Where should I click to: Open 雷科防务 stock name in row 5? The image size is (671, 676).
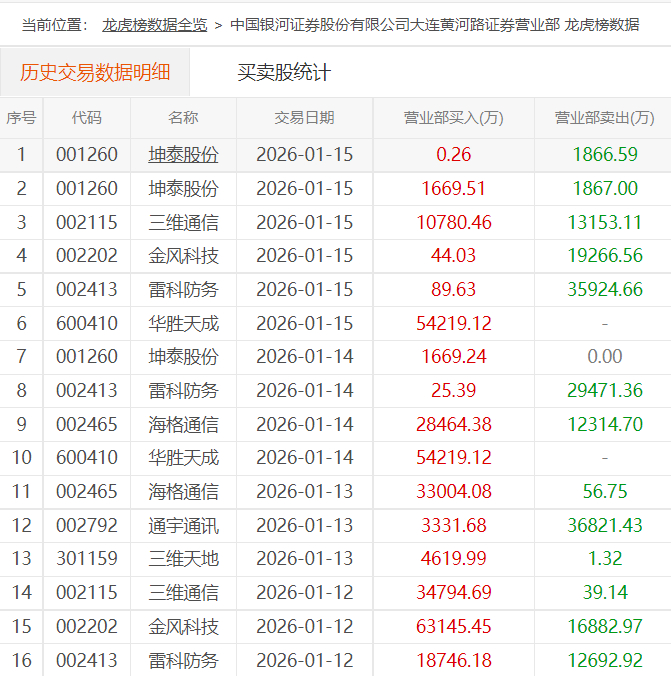point(183,289)
